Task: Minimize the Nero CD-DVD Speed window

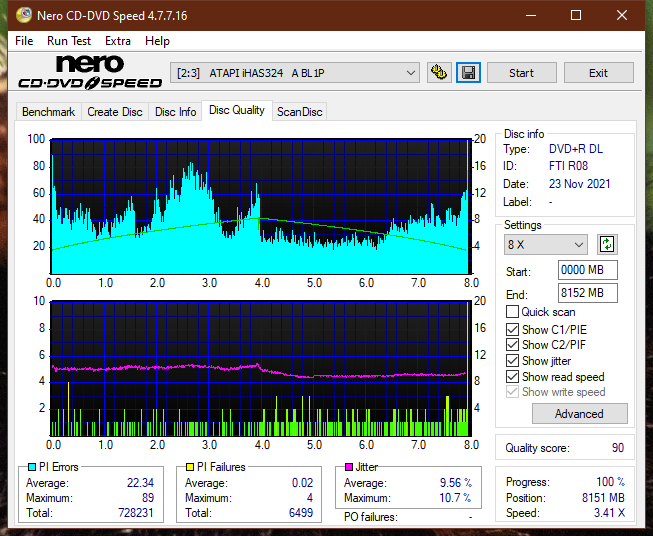Action: coord(531,15)
